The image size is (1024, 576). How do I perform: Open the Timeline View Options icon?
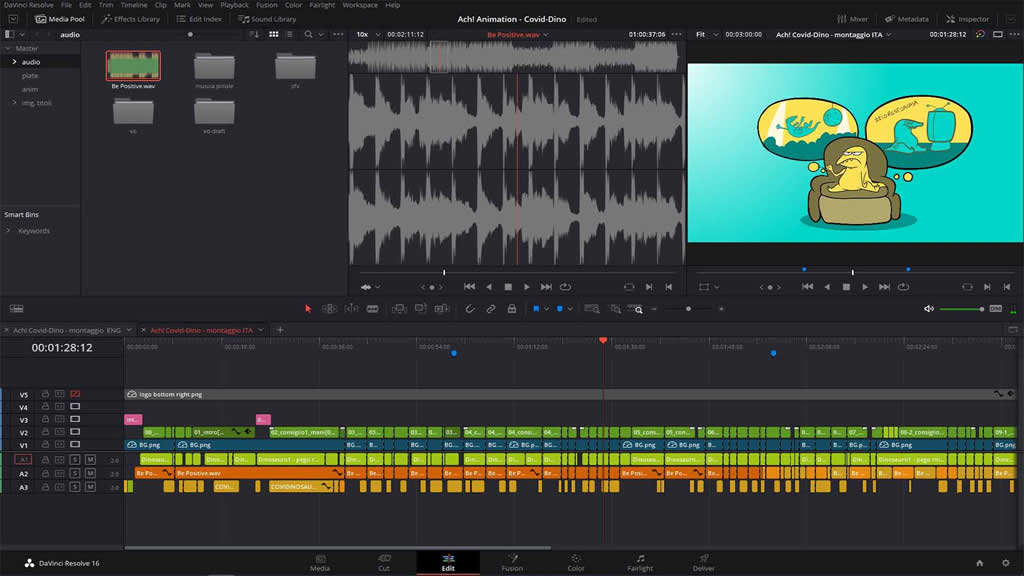[16, 309]
